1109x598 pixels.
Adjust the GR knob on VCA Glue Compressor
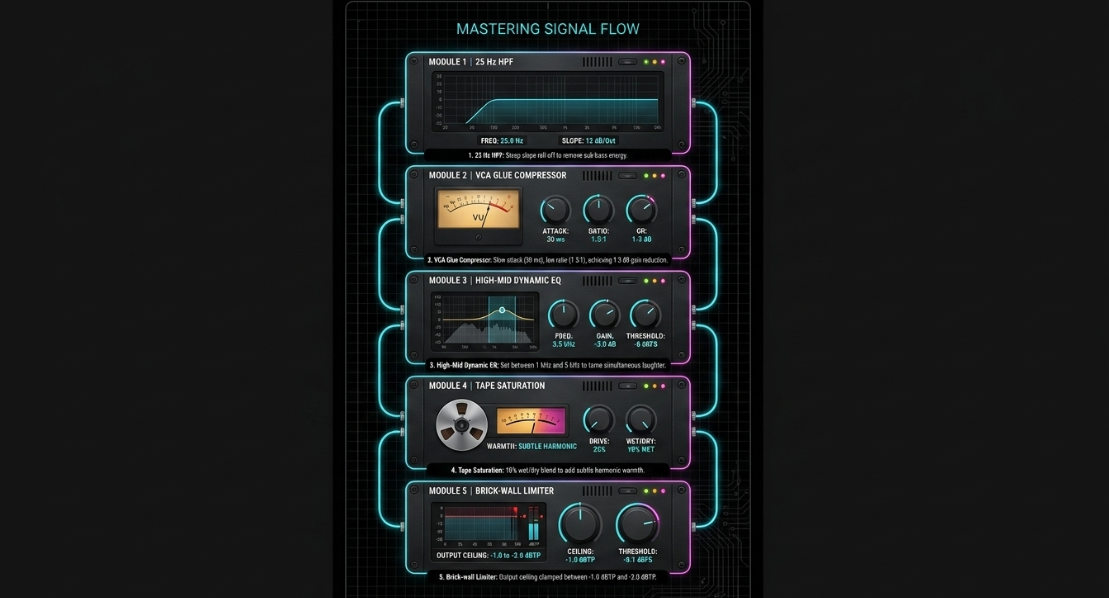(x=641, y=210)
